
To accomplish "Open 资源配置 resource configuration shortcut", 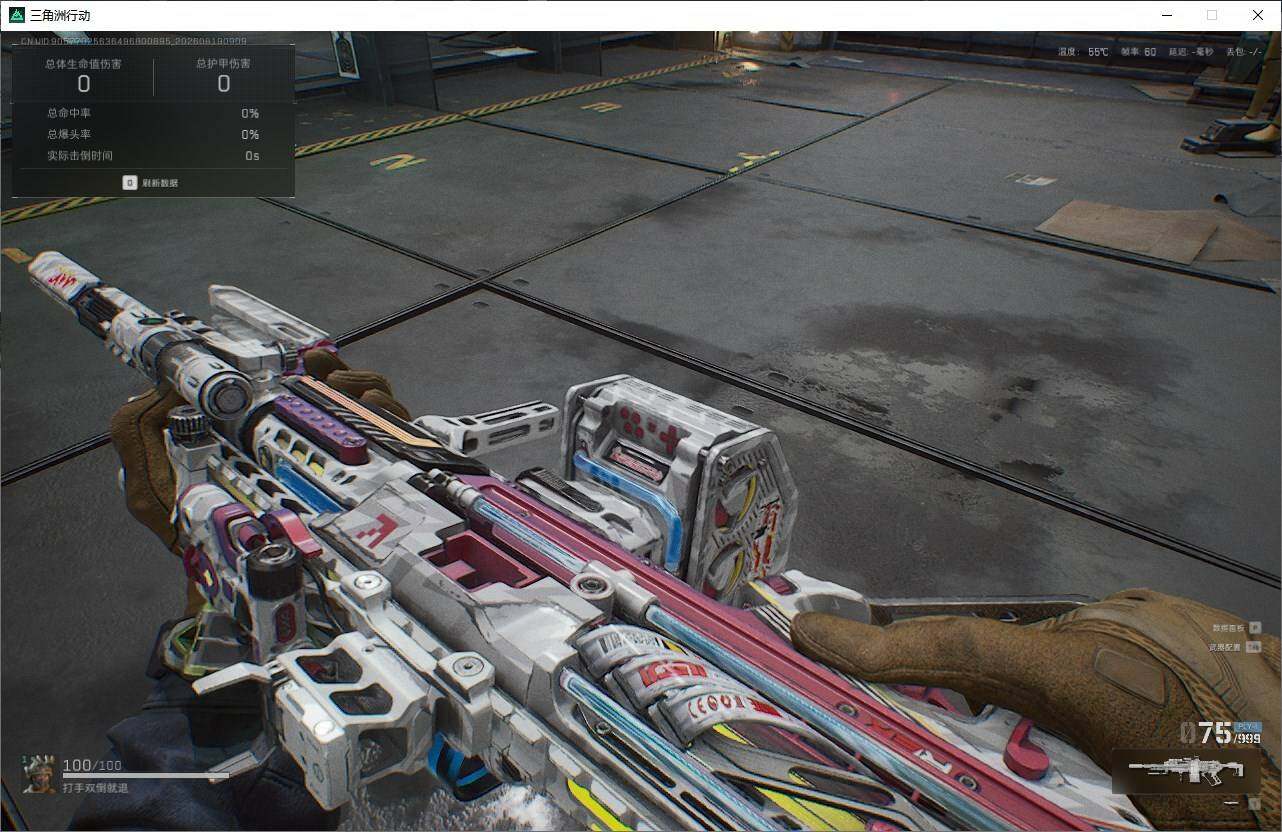I will point(1235,647).
